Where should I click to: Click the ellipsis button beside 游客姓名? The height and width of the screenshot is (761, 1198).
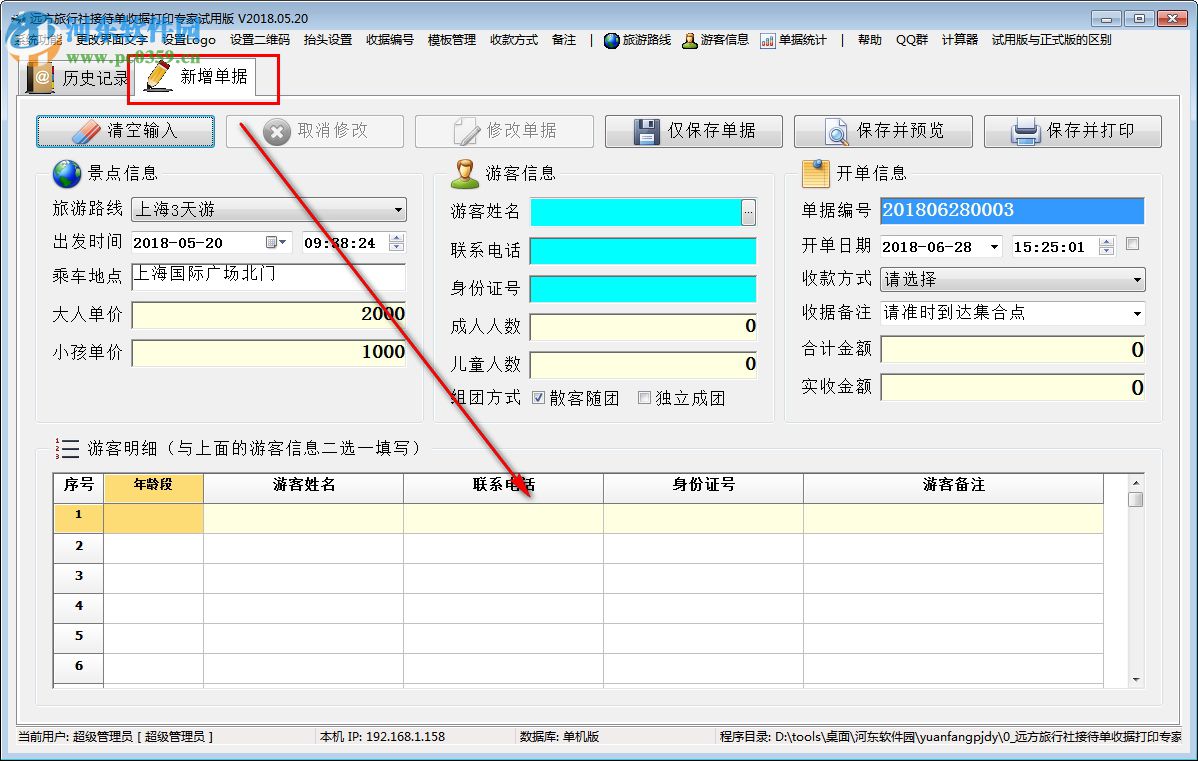click(x=749, y=211)
